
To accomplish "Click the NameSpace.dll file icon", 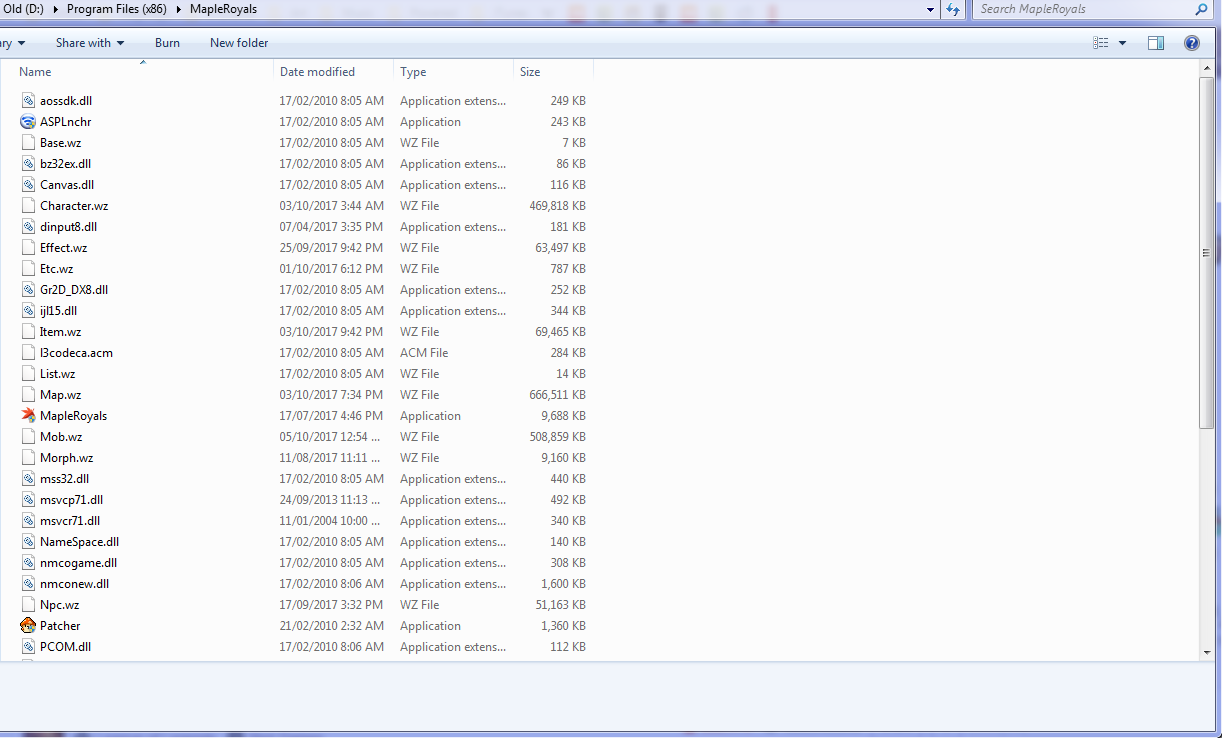I will click(x=28, y=542).
